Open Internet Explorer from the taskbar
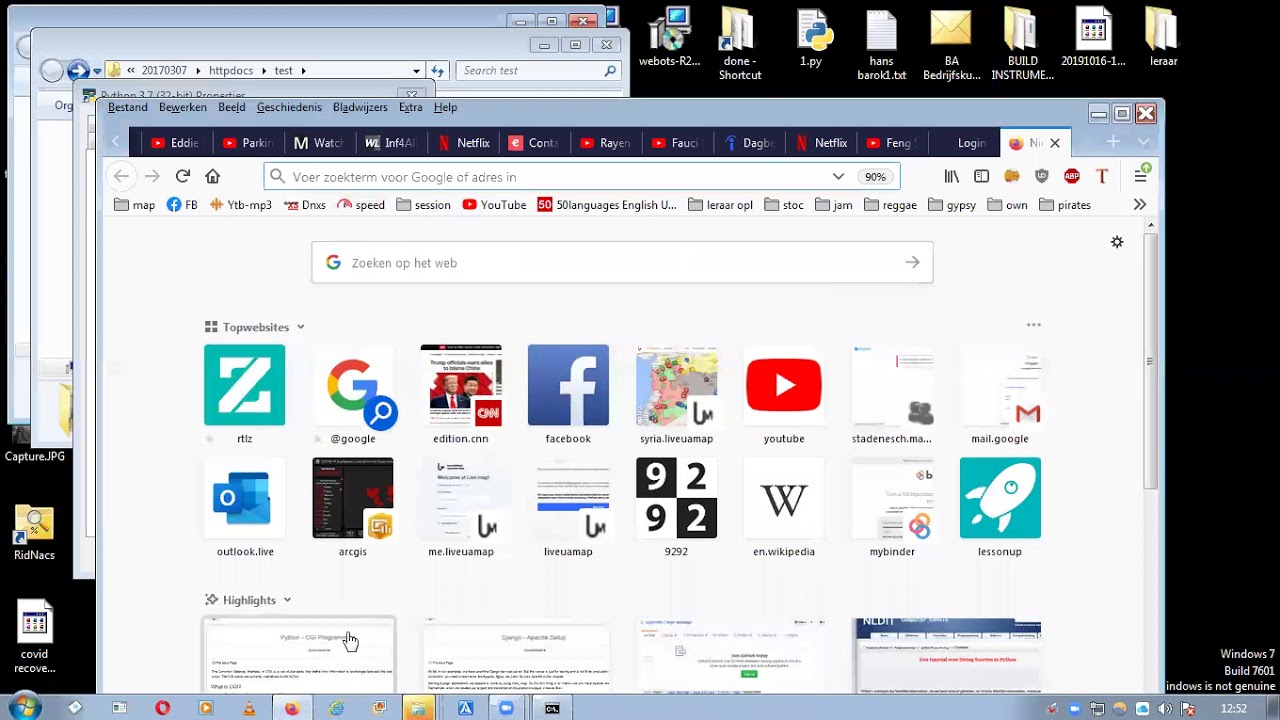Image resolution: width=1280 pixels, height=720 pixels. click(336, 708)
